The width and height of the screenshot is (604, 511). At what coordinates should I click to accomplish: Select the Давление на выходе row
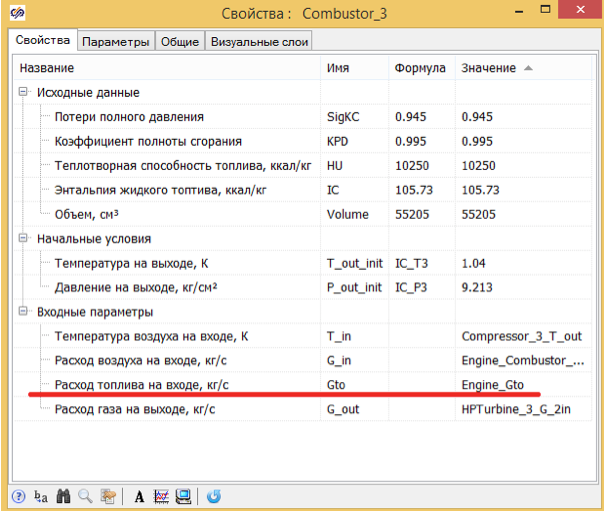pyautogui.click(x=303, y=287)
